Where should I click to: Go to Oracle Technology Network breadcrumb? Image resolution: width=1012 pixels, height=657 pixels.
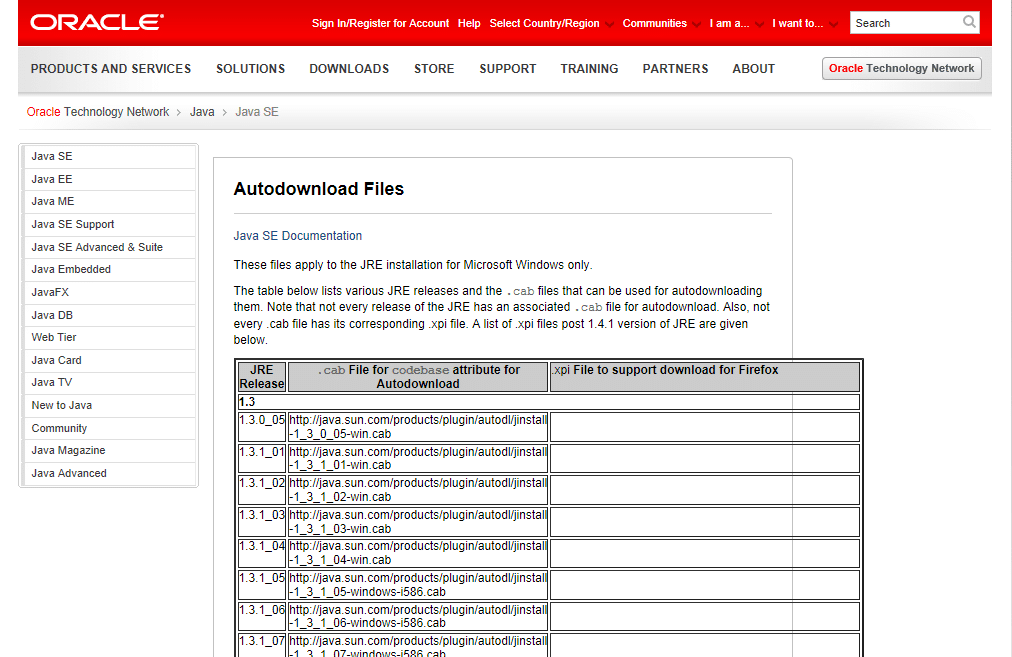pyautogui.click(x=98, y=112)
